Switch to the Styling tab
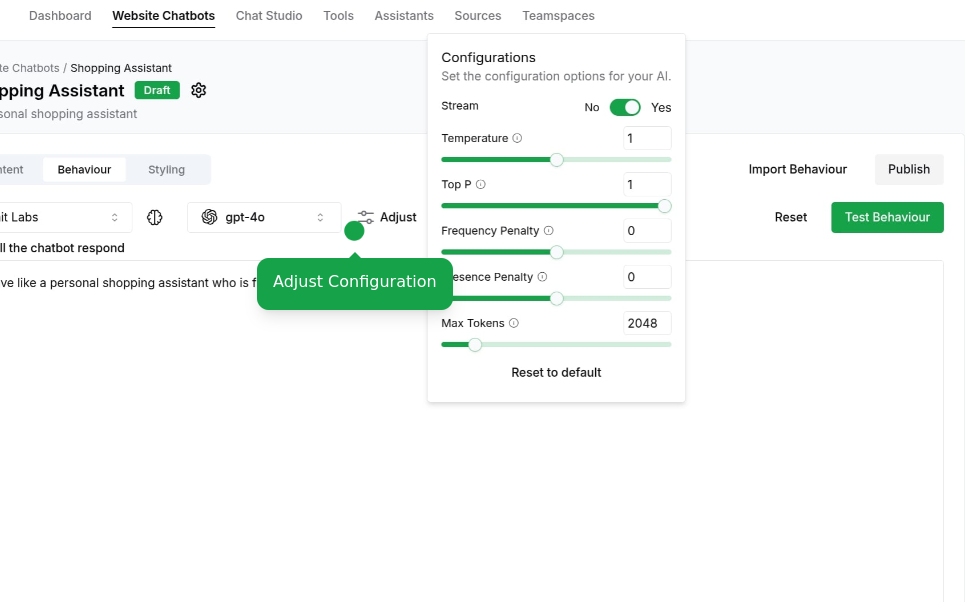This screenshot has height=602, width=965. pos(167,169)
